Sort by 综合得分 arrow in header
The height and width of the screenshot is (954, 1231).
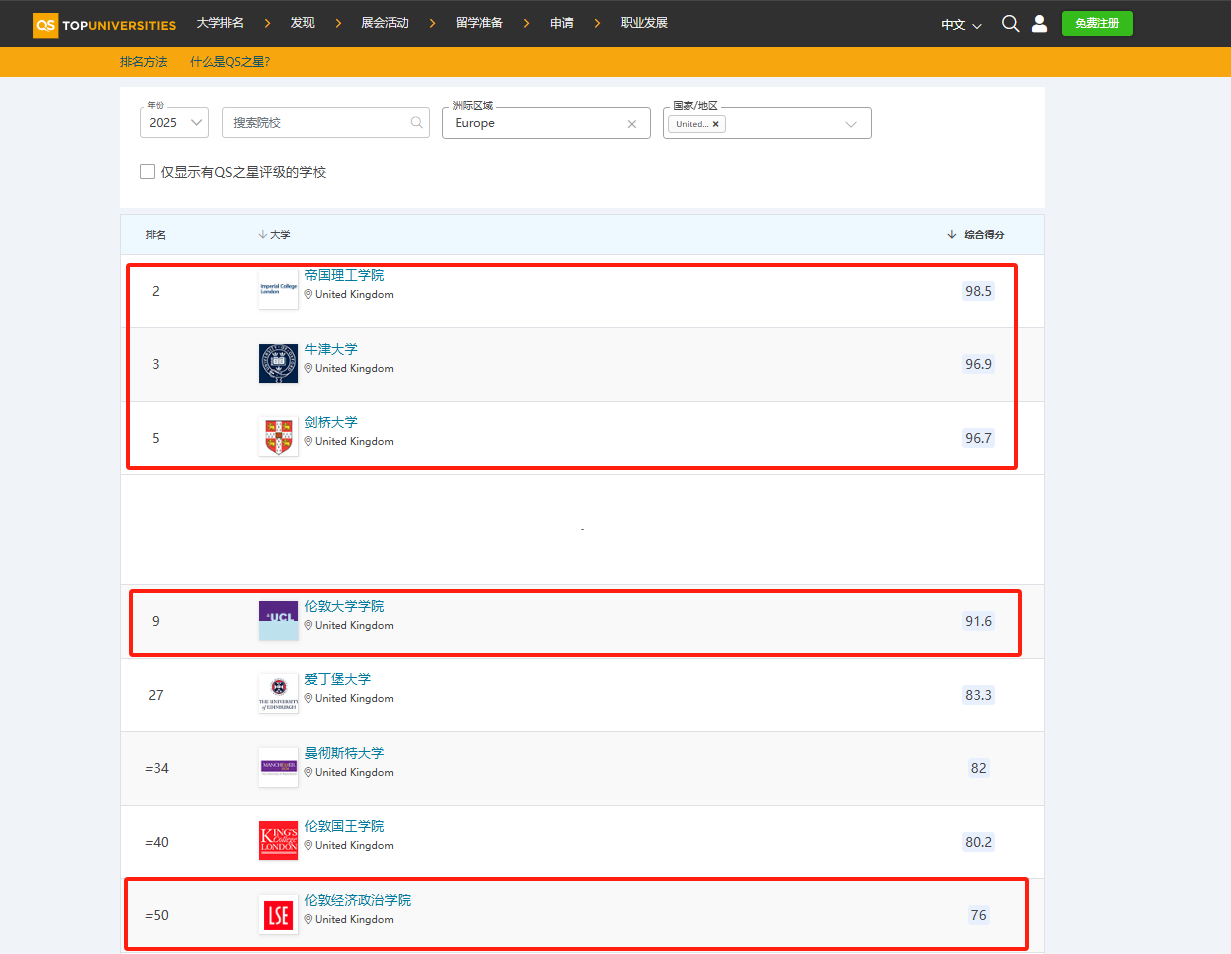click(951, 235)
